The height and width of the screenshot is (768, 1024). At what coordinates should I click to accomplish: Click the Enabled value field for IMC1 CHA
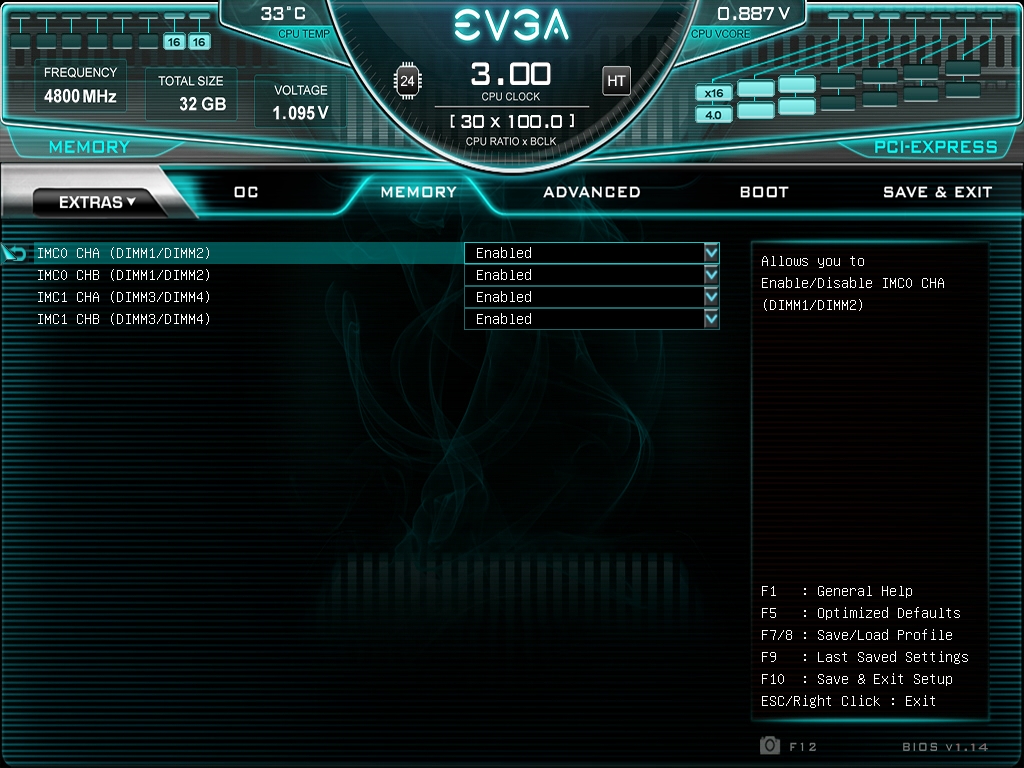pyautogui.click(x=592, y=297)
